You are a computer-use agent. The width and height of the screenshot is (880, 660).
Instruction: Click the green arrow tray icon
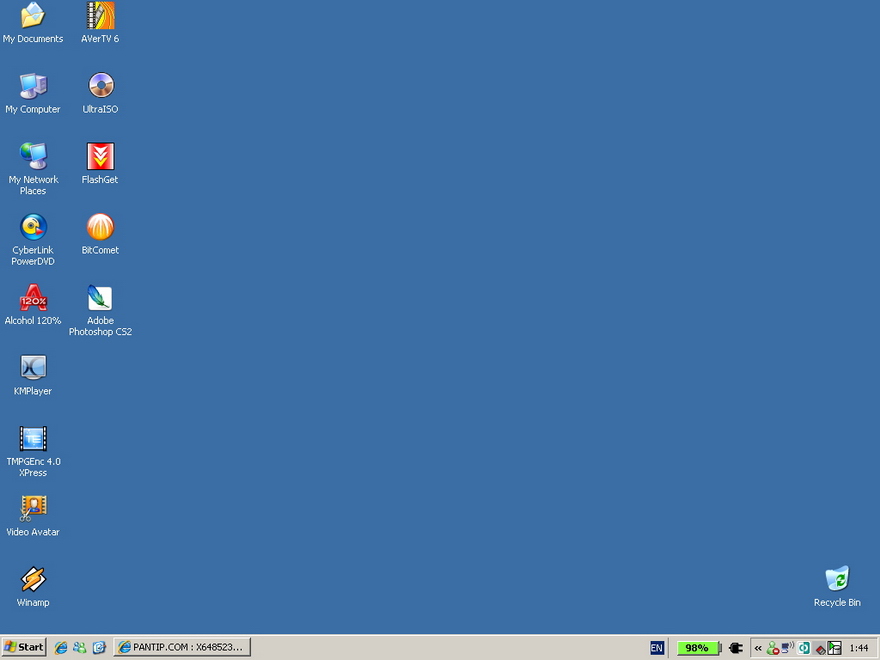click(835, 648)
